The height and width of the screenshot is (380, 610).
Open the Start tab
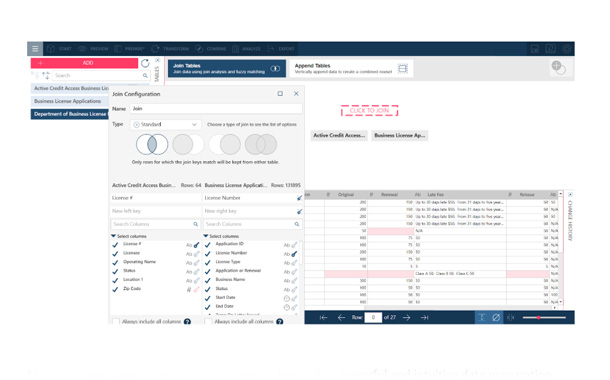[x=60, y=49]
